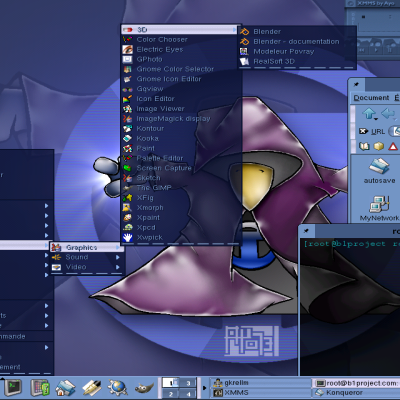Screen dimensions: 400x400
Task: Click the open book icon in Konqueror
Action: [364, 146]
